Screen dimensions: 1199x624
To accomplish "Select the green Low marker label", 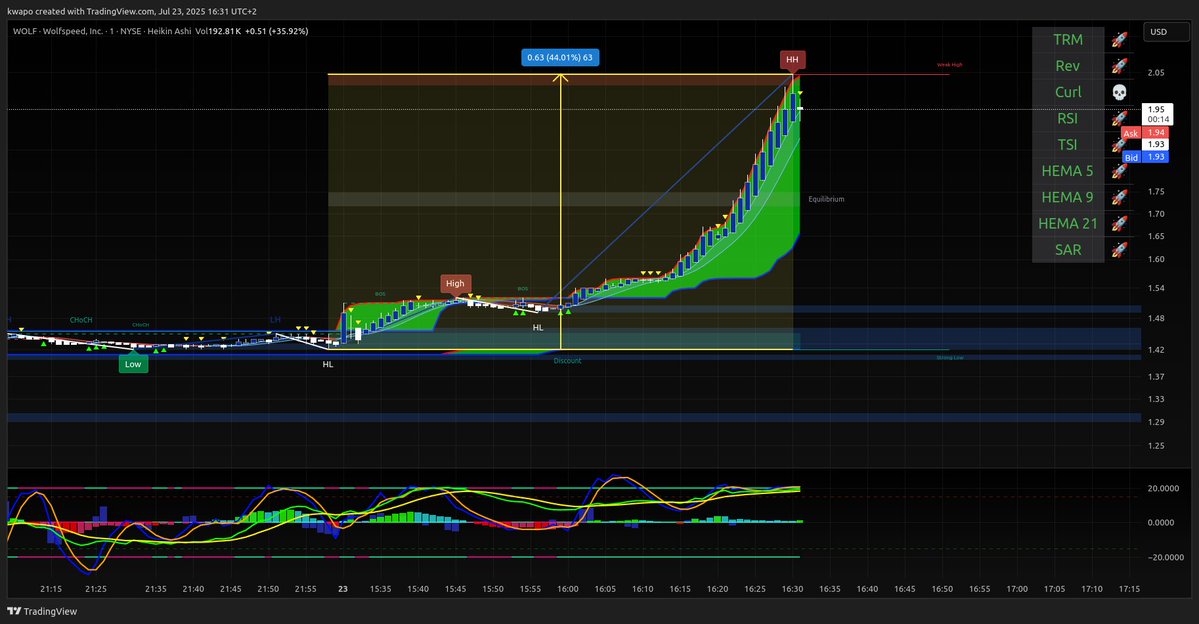I will coord(133,364).
